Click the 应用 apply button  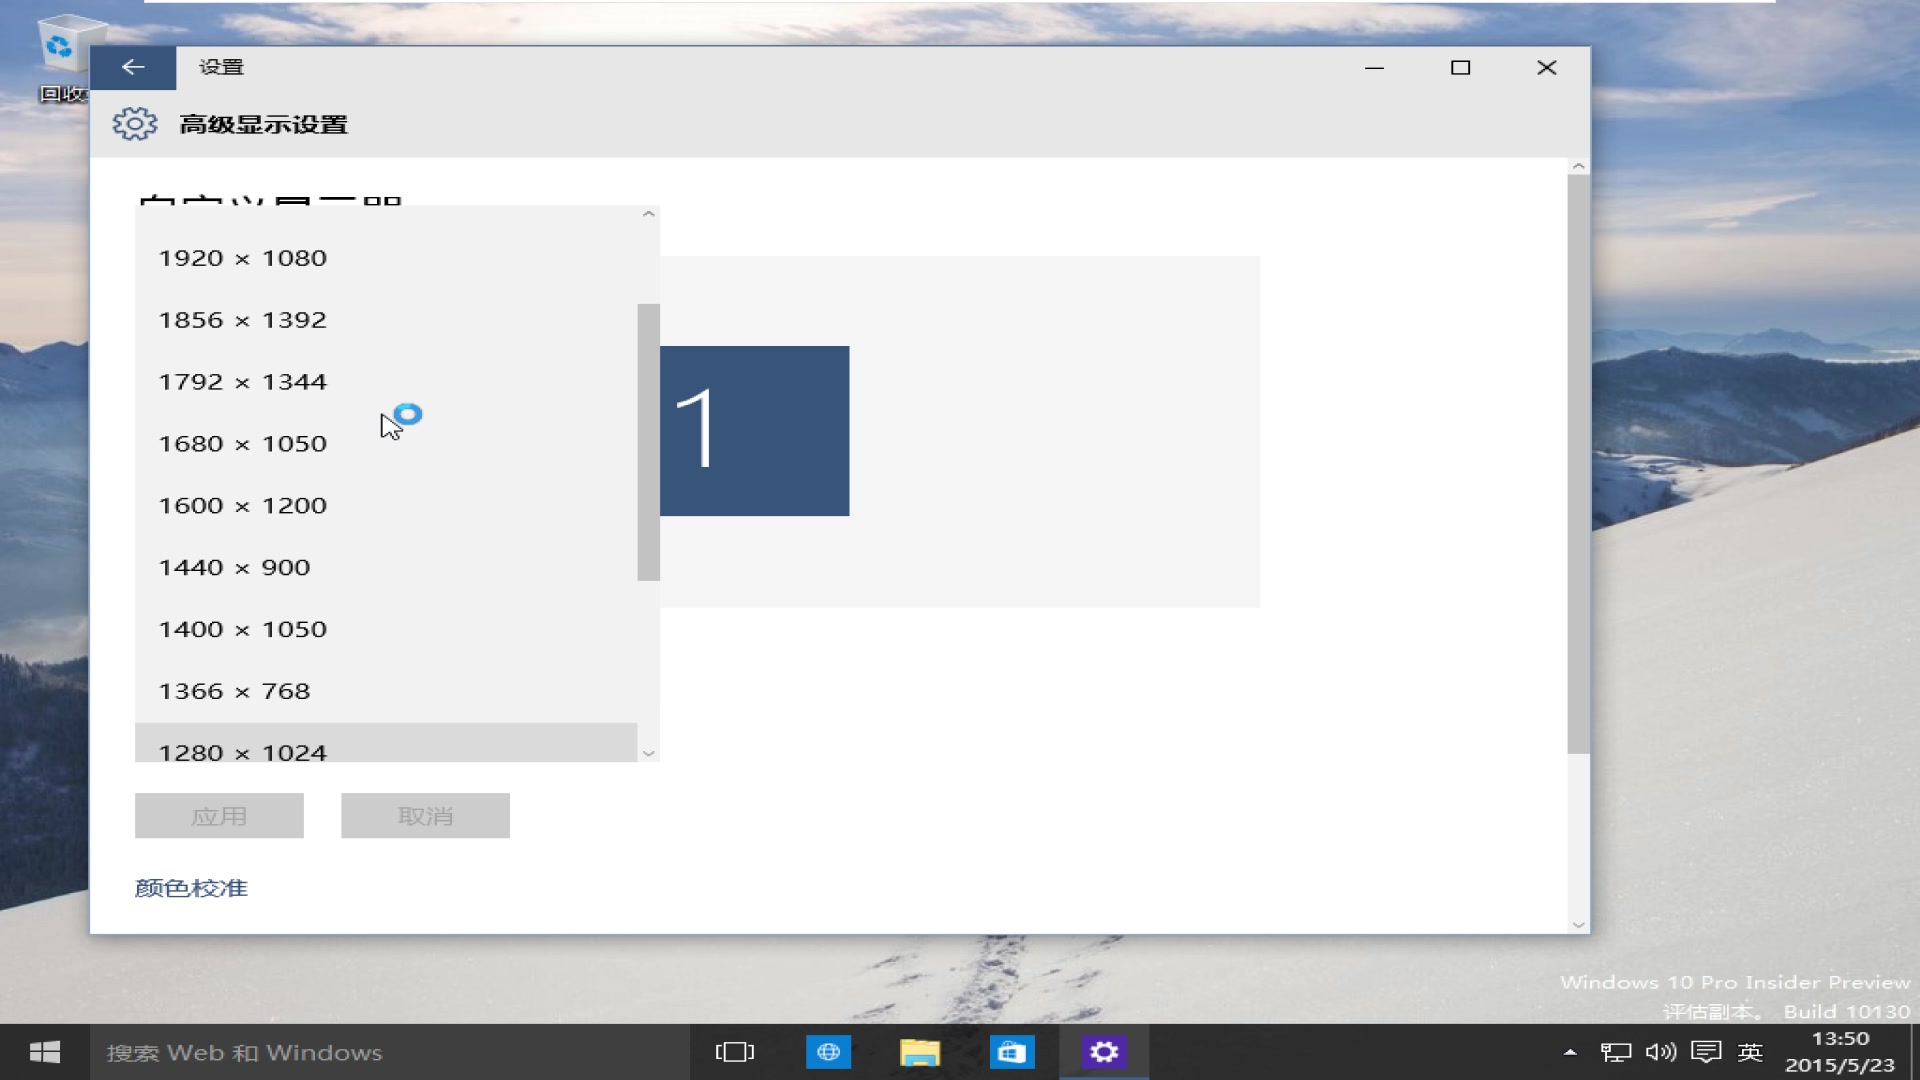coord(219,816)
